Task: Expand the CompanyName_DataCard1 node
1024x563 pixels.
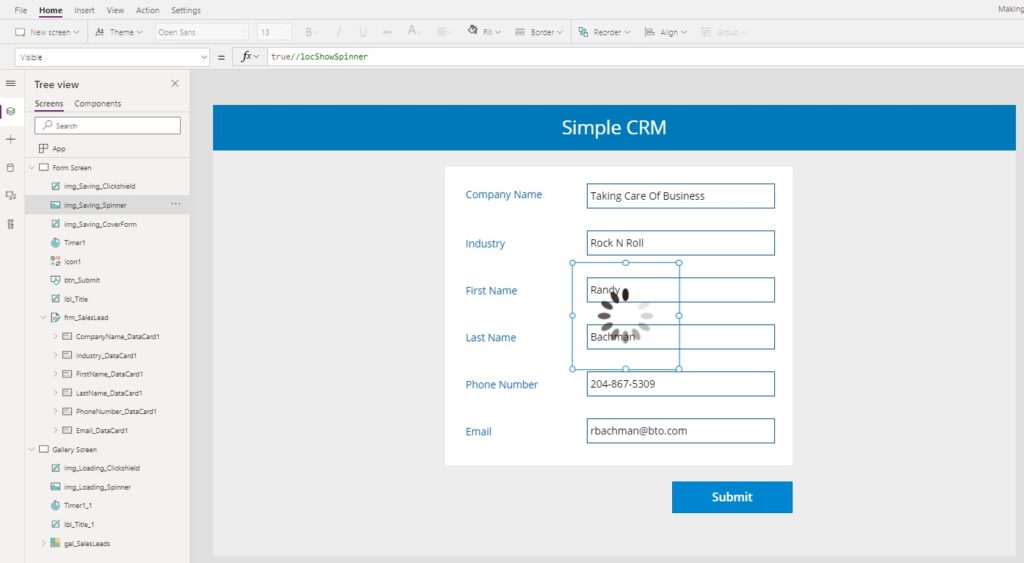Action: pos(56,337)
